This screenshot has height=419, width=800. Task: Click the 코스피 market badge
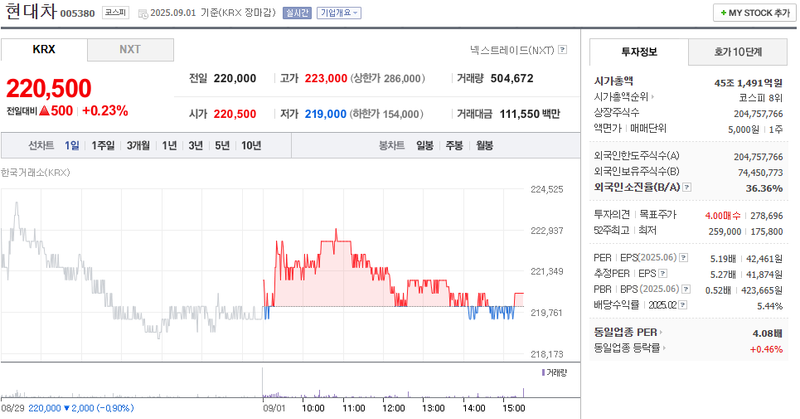115,12
